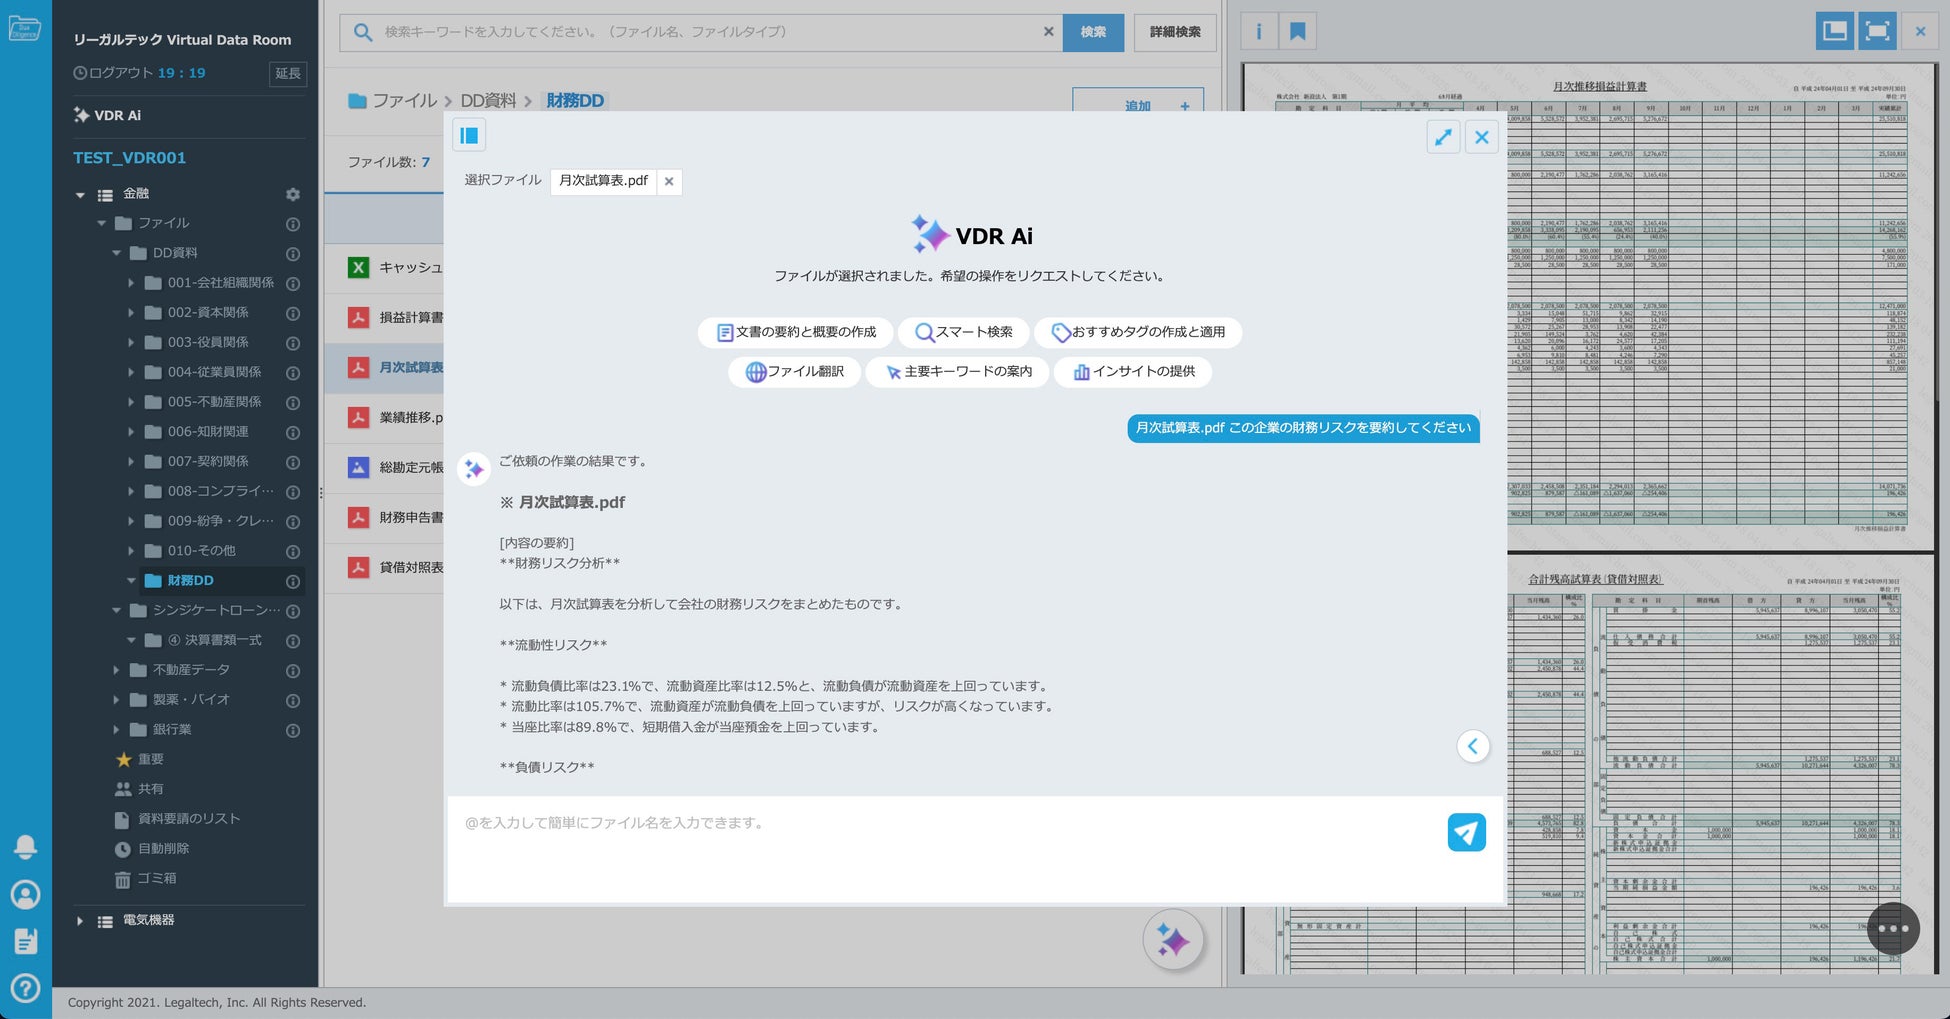Collapse the シンジケートローン folder arrow

pos(116,610)
